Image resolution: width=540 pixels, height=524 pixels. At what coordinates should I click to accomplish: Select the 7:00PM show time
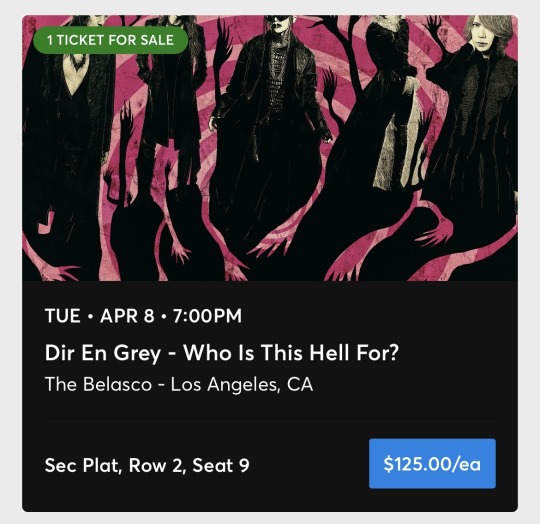point(208,316)
